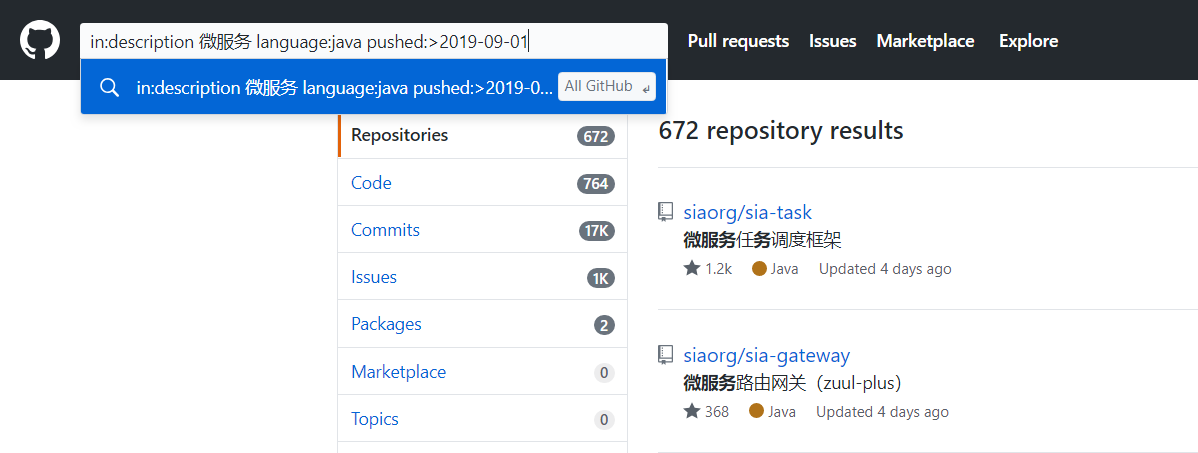Click the 672 repository results heading
Viewport: 1198px width, 453px height.
[781, 131]
